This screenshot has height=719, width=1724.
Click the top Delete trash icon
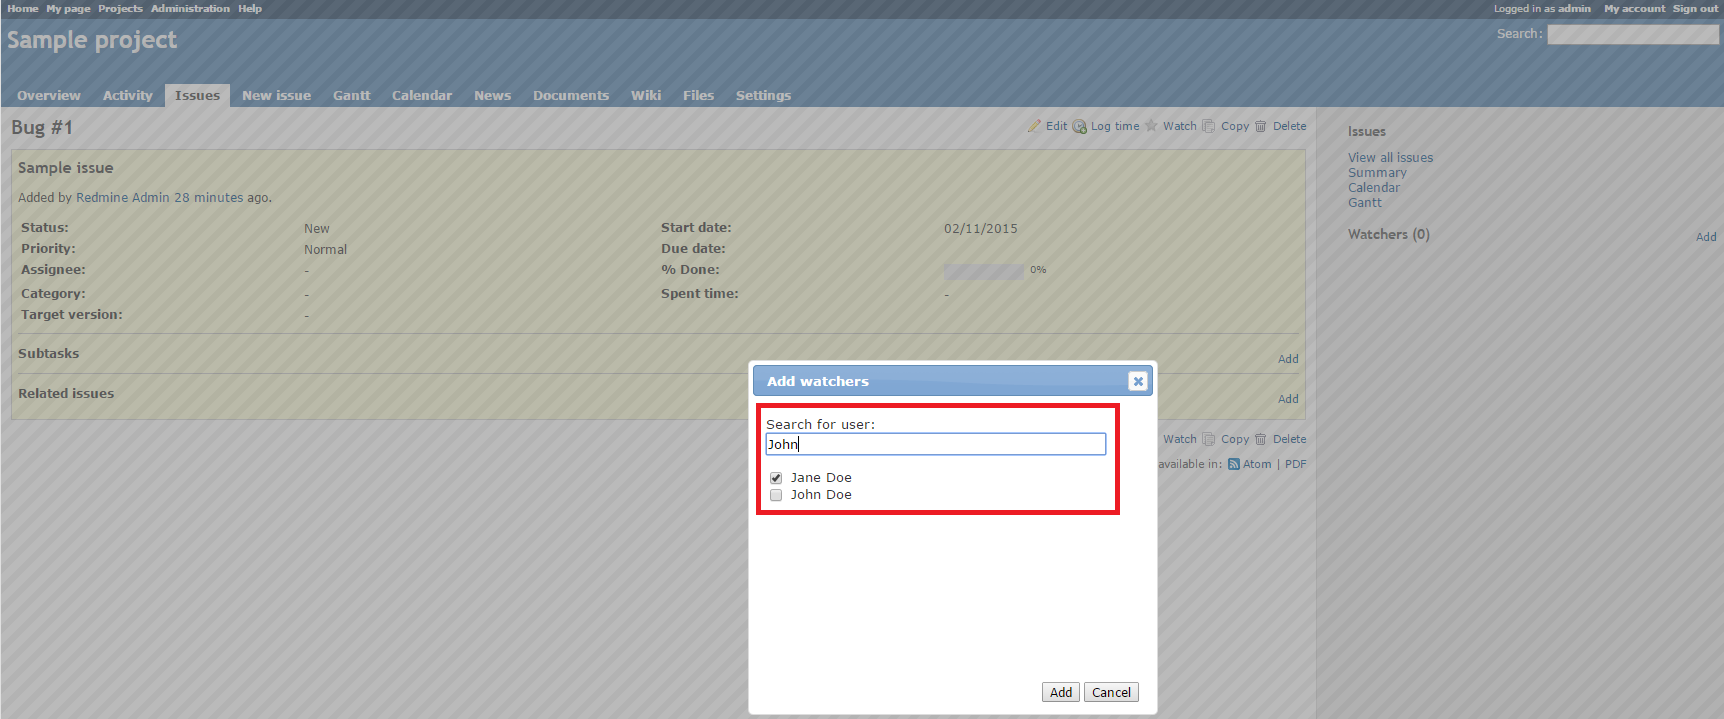tap(1261, 126)
